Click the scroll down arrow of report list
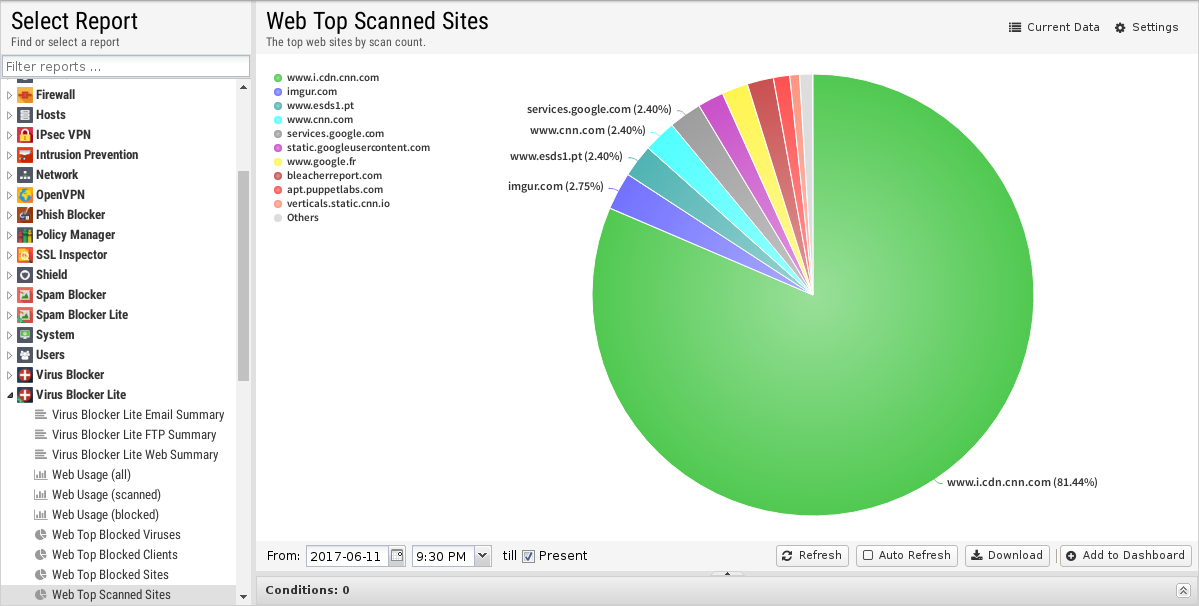 243,597
